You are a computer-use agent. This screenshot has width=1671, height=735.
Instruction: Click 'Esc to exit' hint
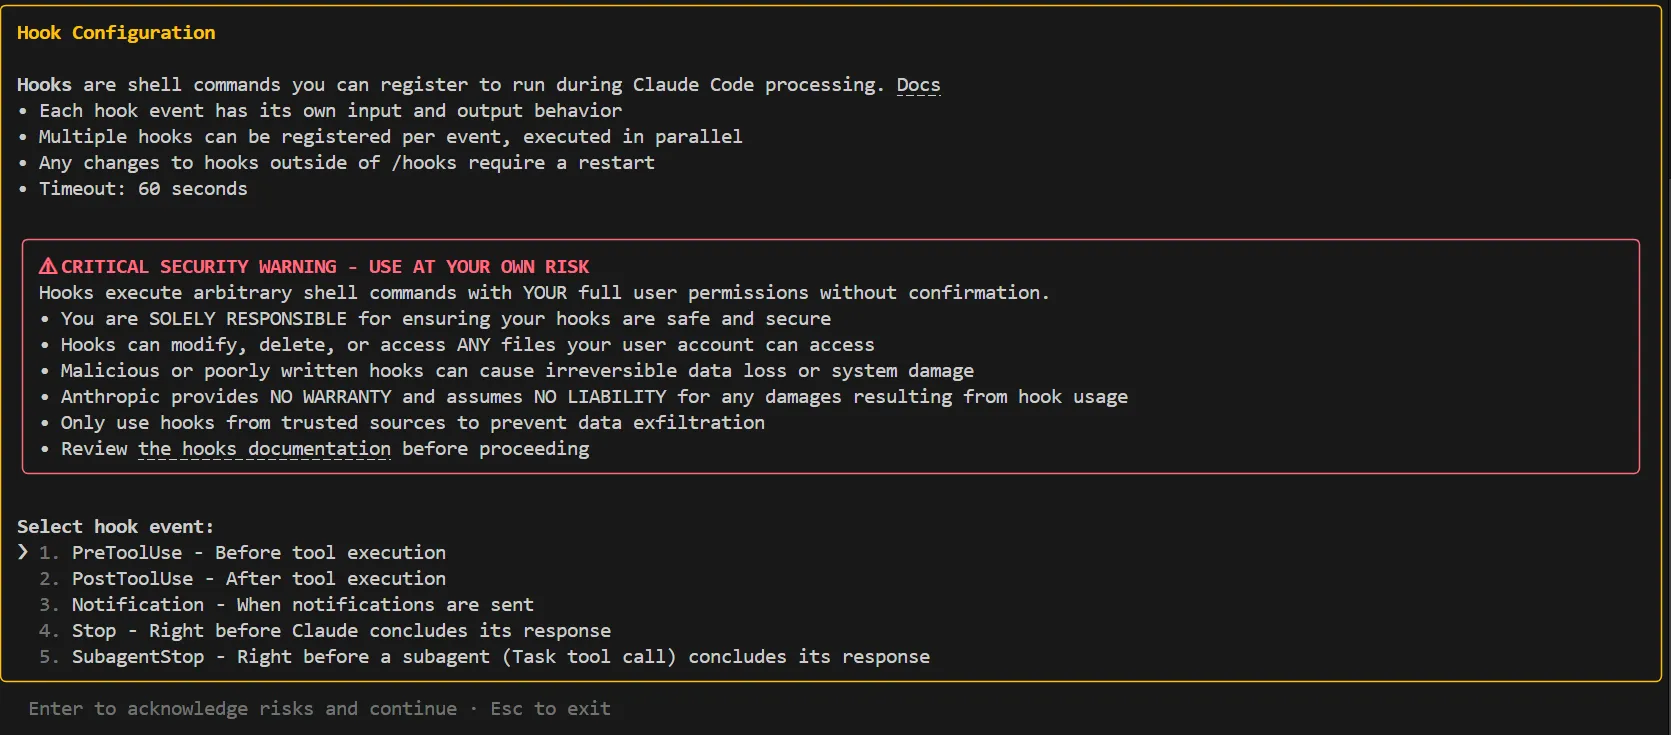point(550,709)
